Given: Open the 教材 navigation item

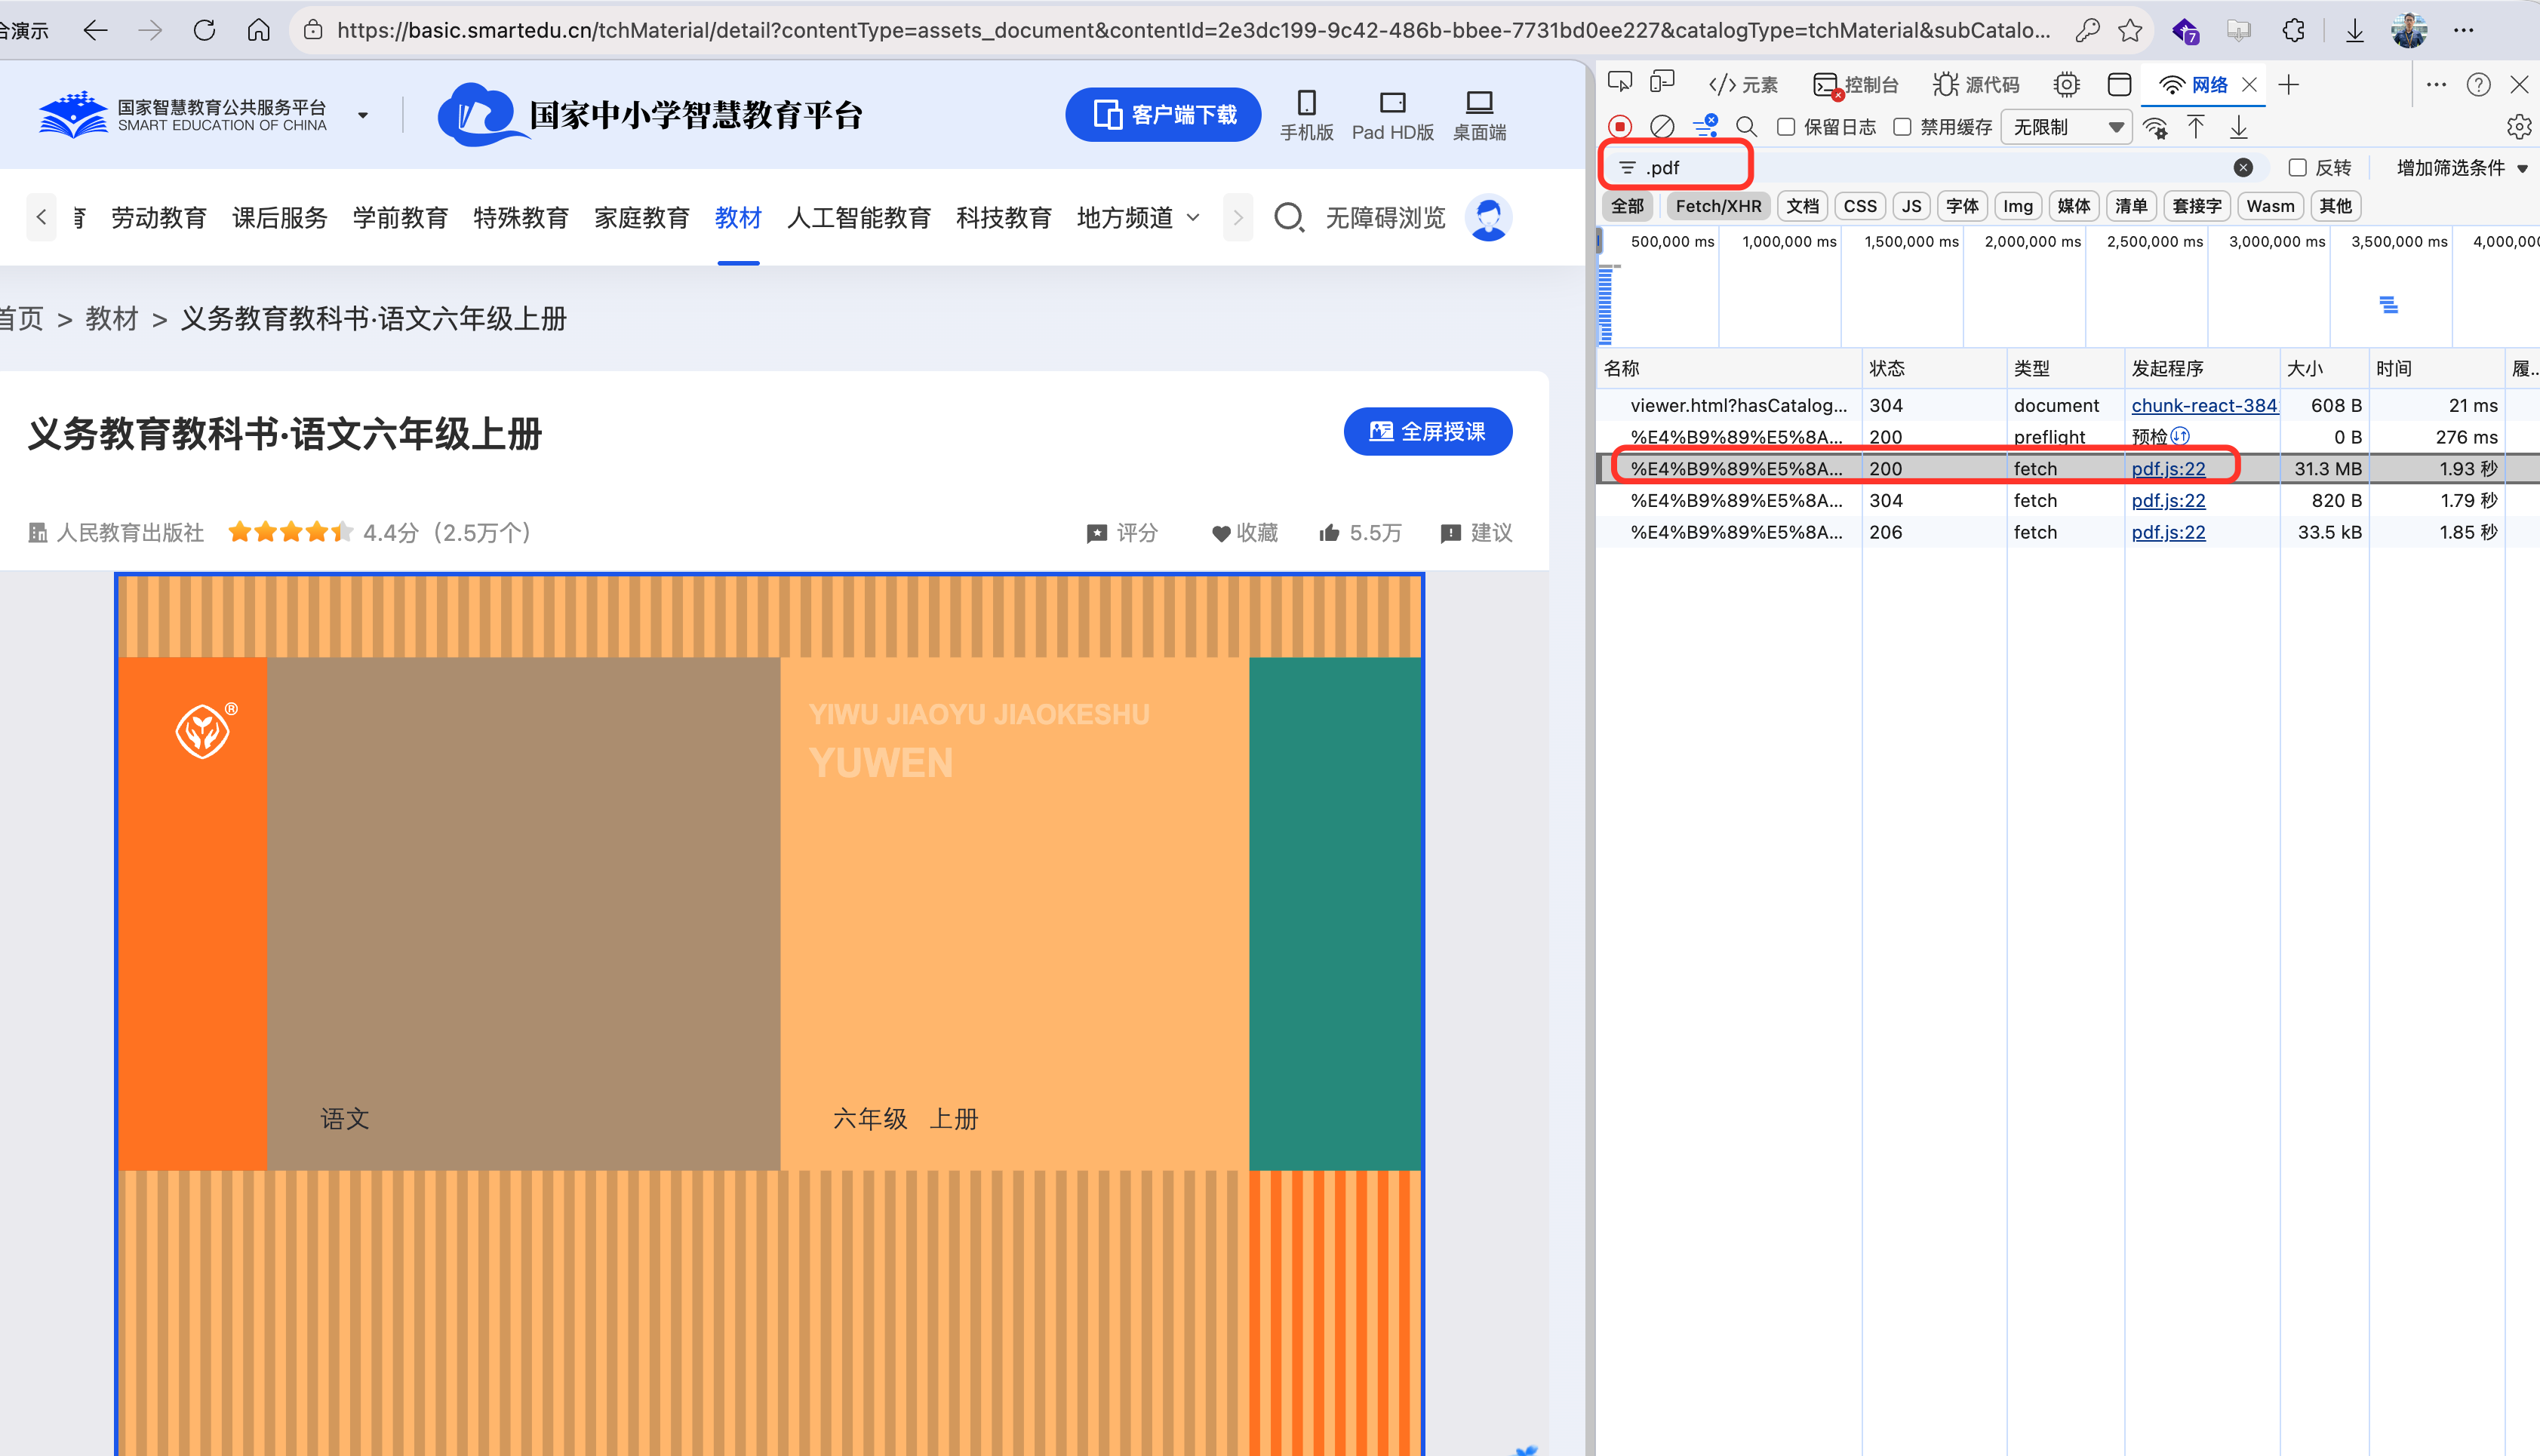Looking at the screenshot, I should click(738, 217).
